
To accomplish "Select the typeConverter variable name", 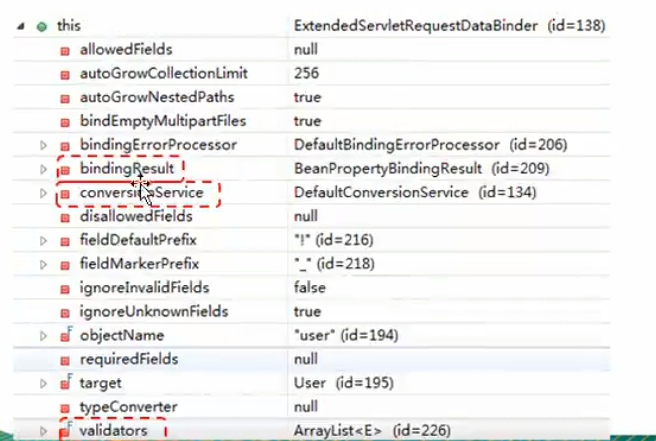I will [128, 407].
